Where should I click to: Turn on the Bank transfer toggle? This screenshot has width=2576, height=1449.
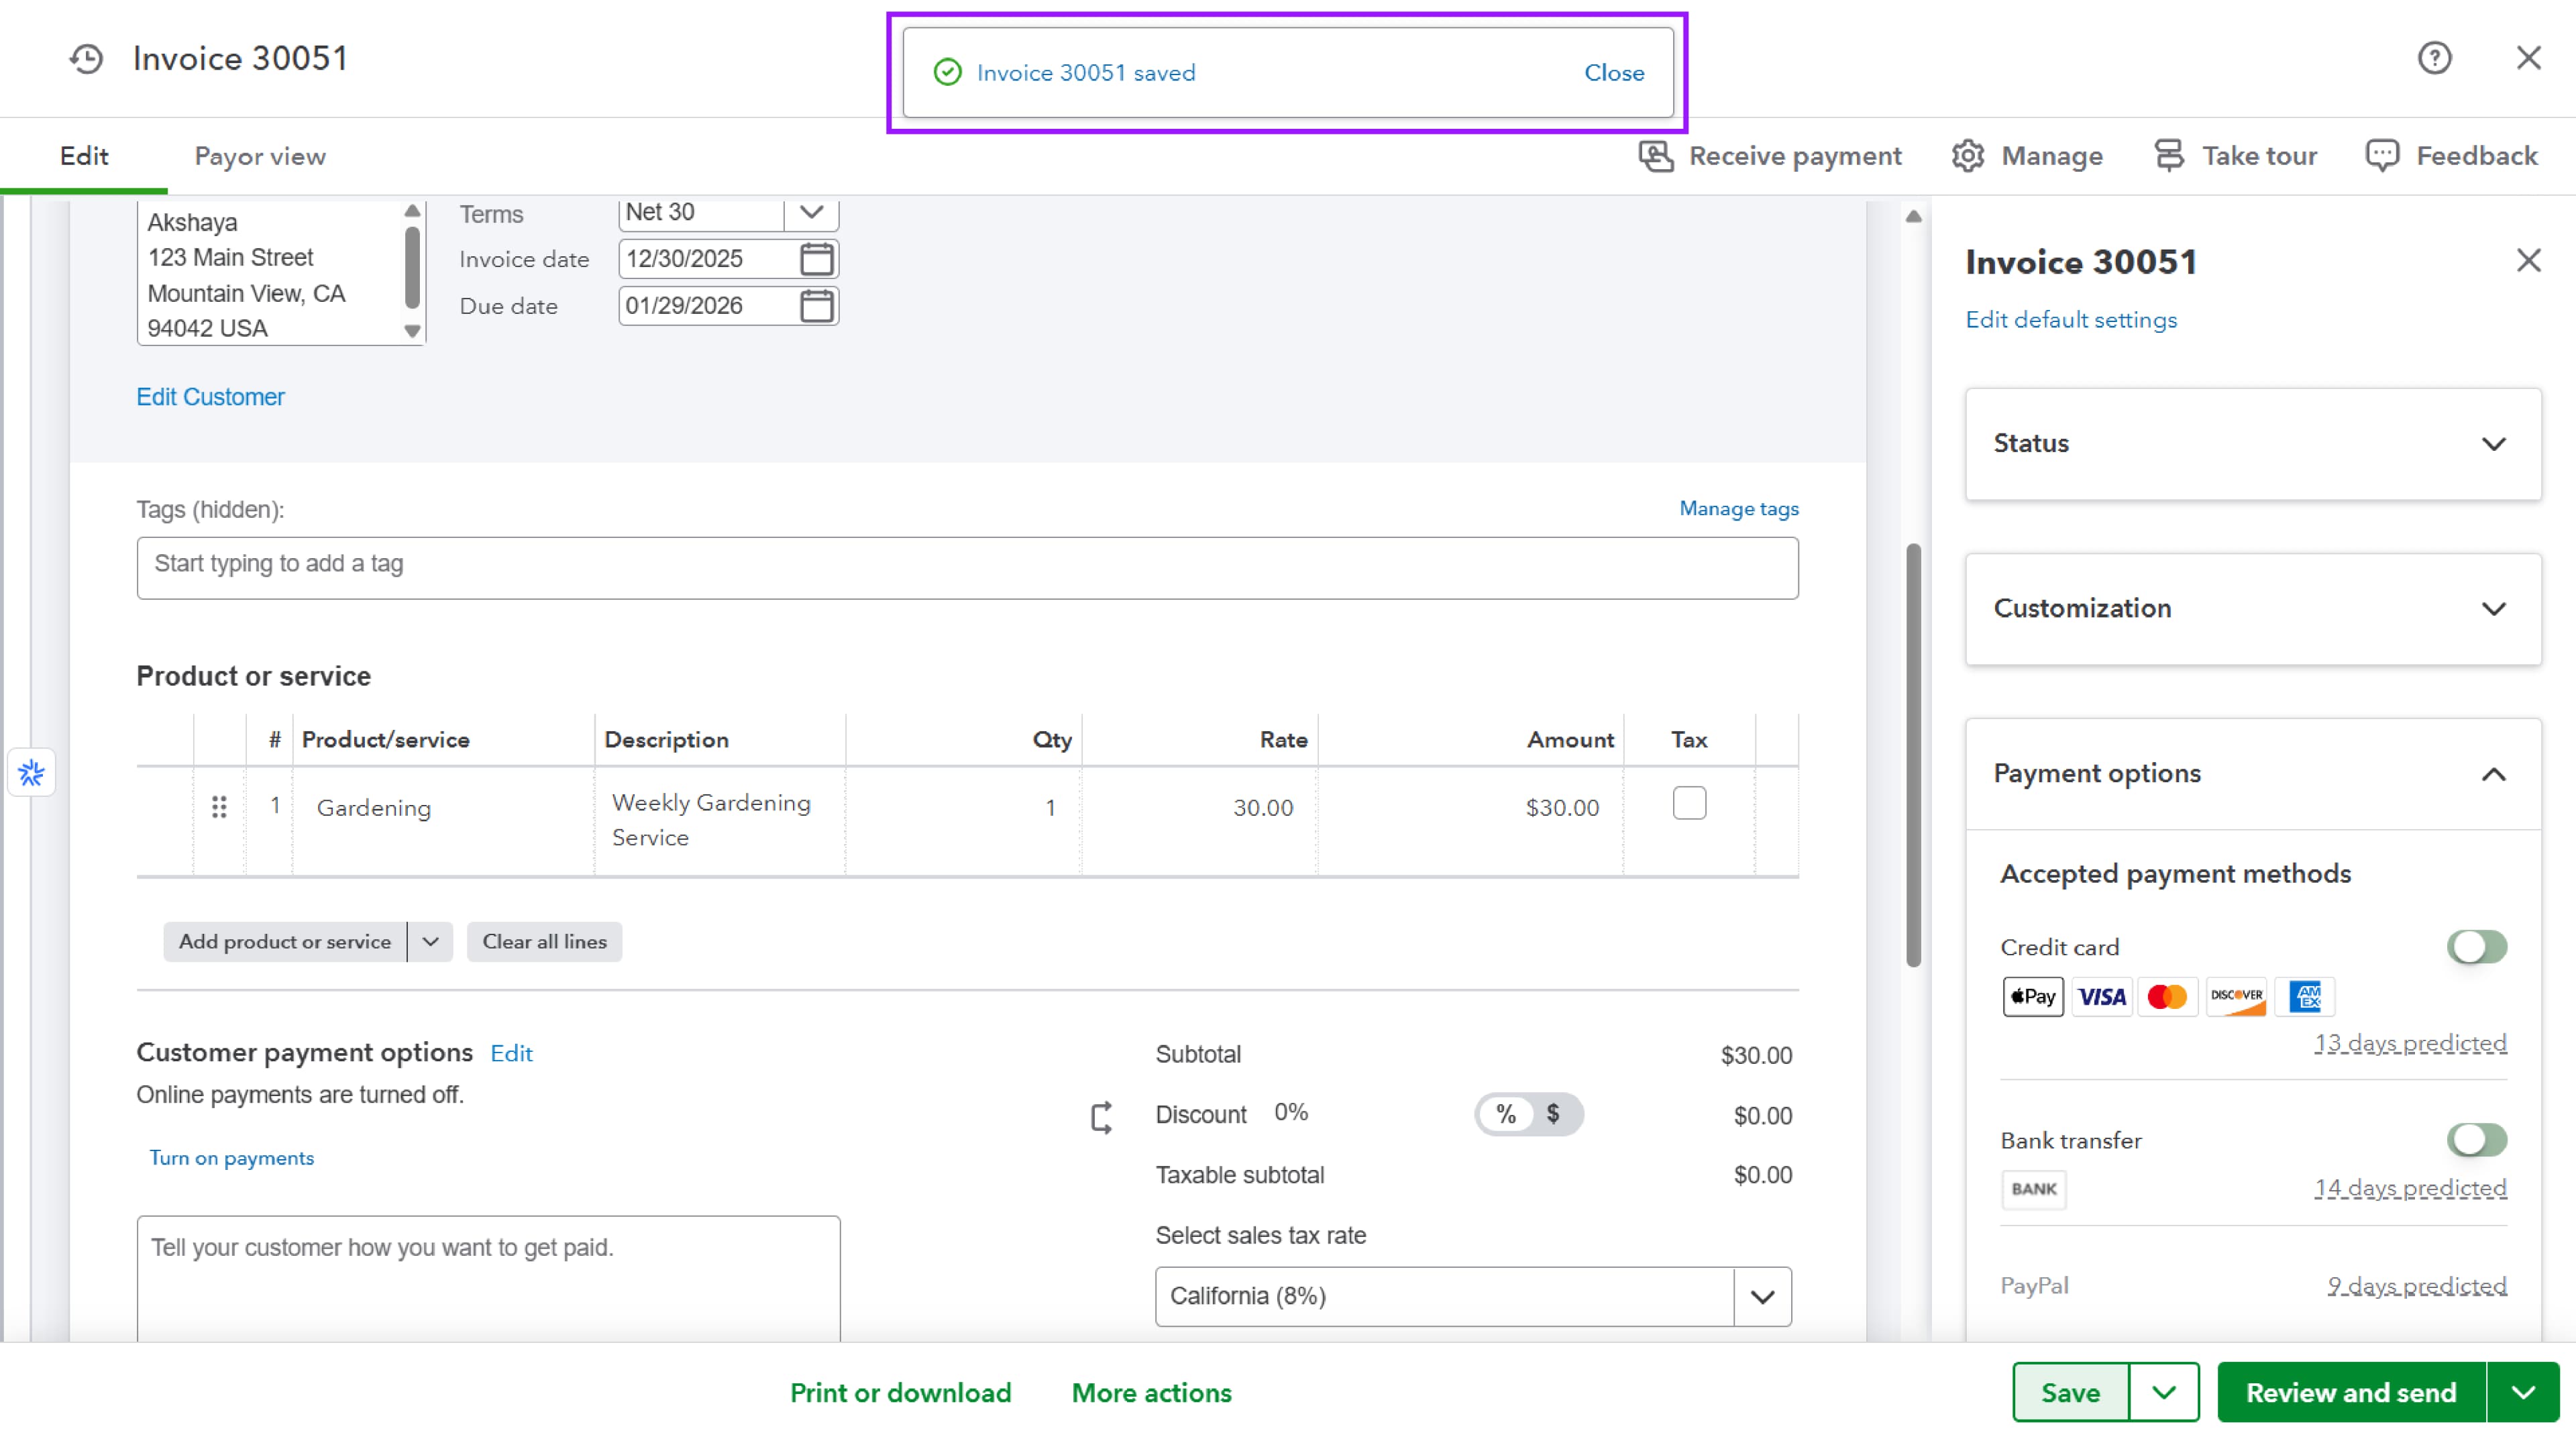(x=2476, y=1139)
